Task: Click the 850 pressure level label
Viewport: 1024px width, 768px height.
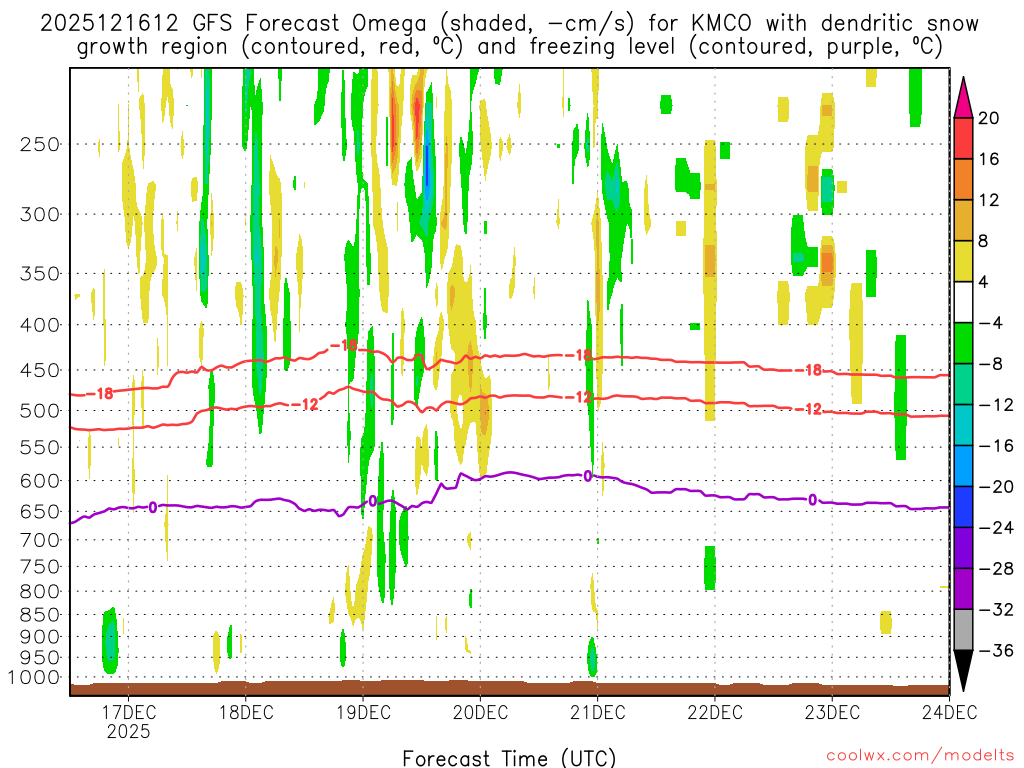Action: (39, 615)
